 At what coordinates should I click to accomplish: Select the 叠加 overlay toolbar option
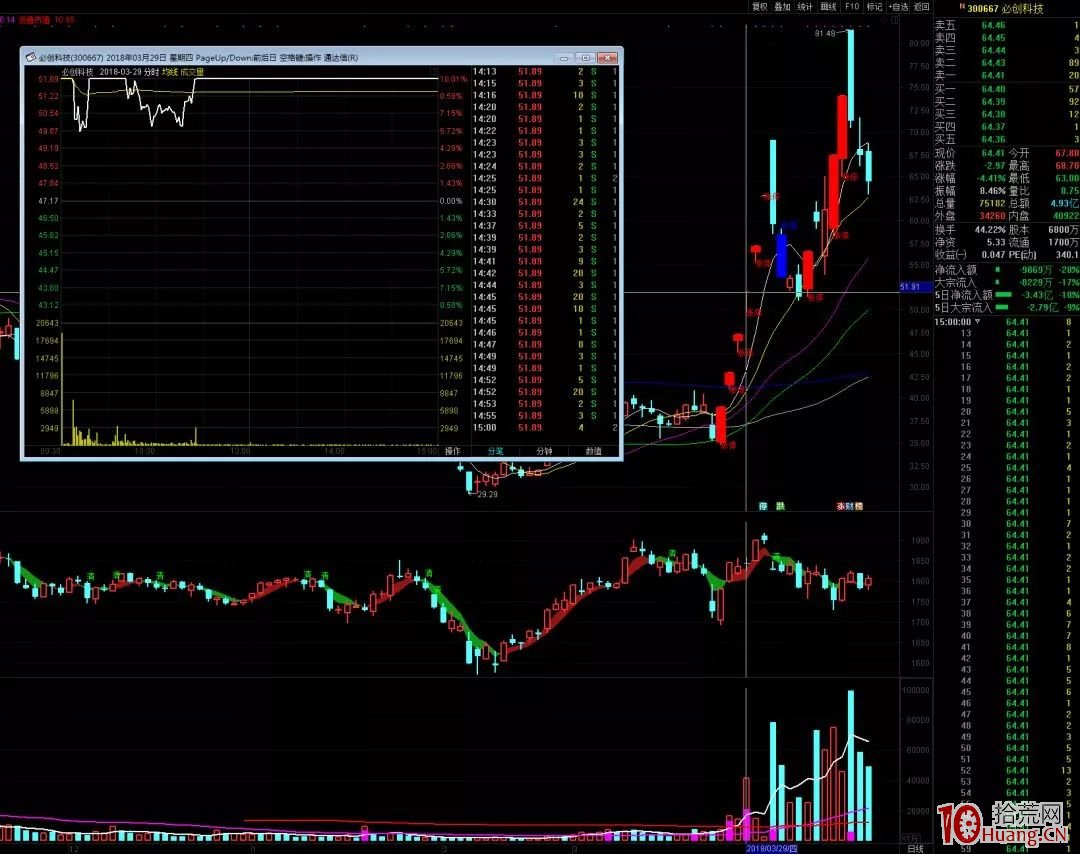[x=782, y=6]
